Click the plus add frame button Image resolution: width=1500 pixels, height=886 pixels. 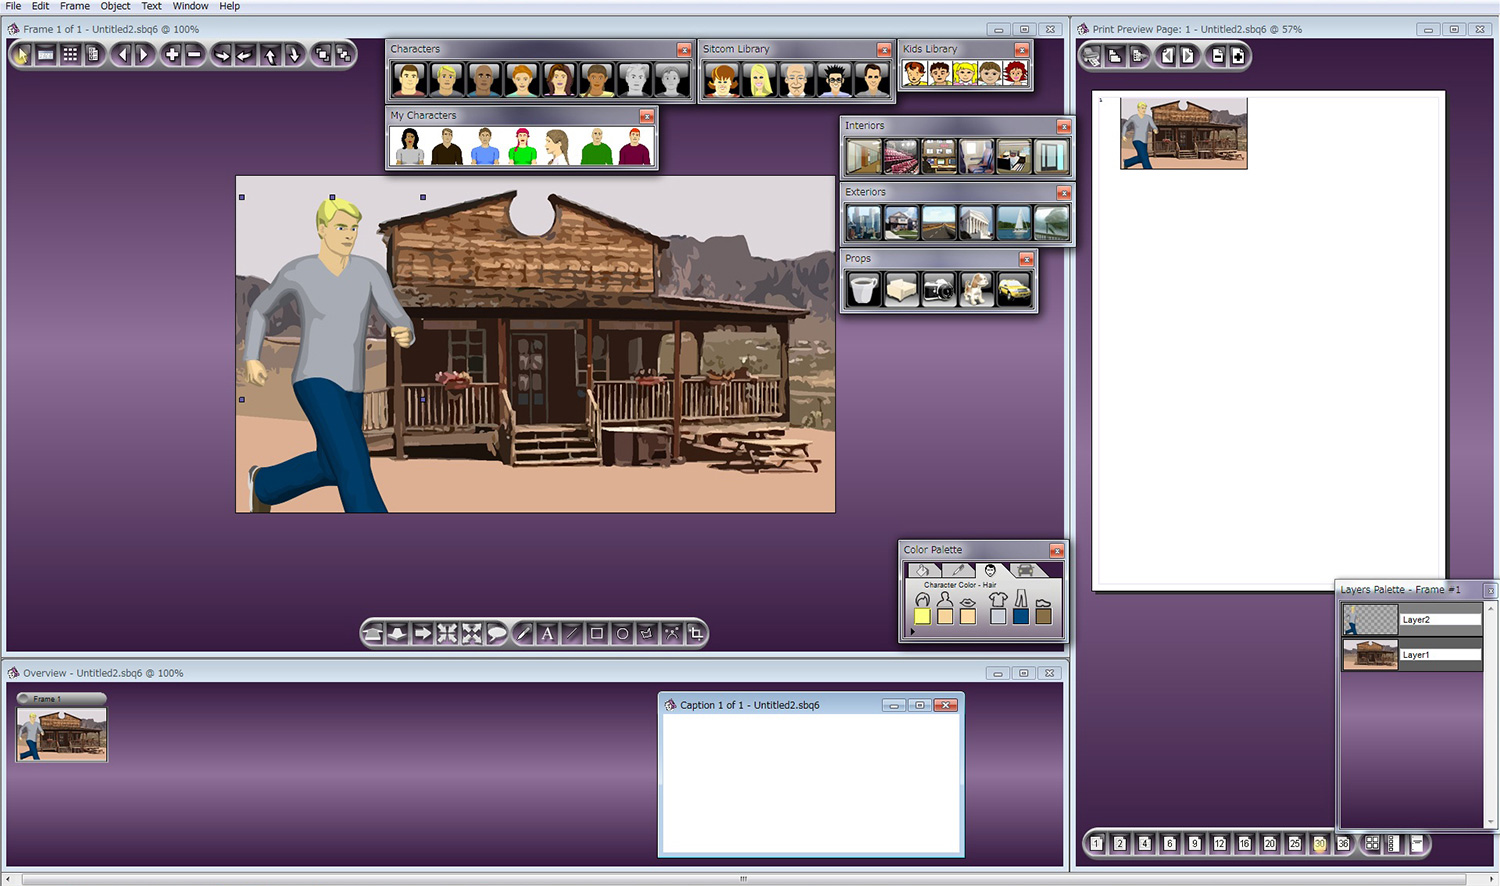(x=172, y=55)
